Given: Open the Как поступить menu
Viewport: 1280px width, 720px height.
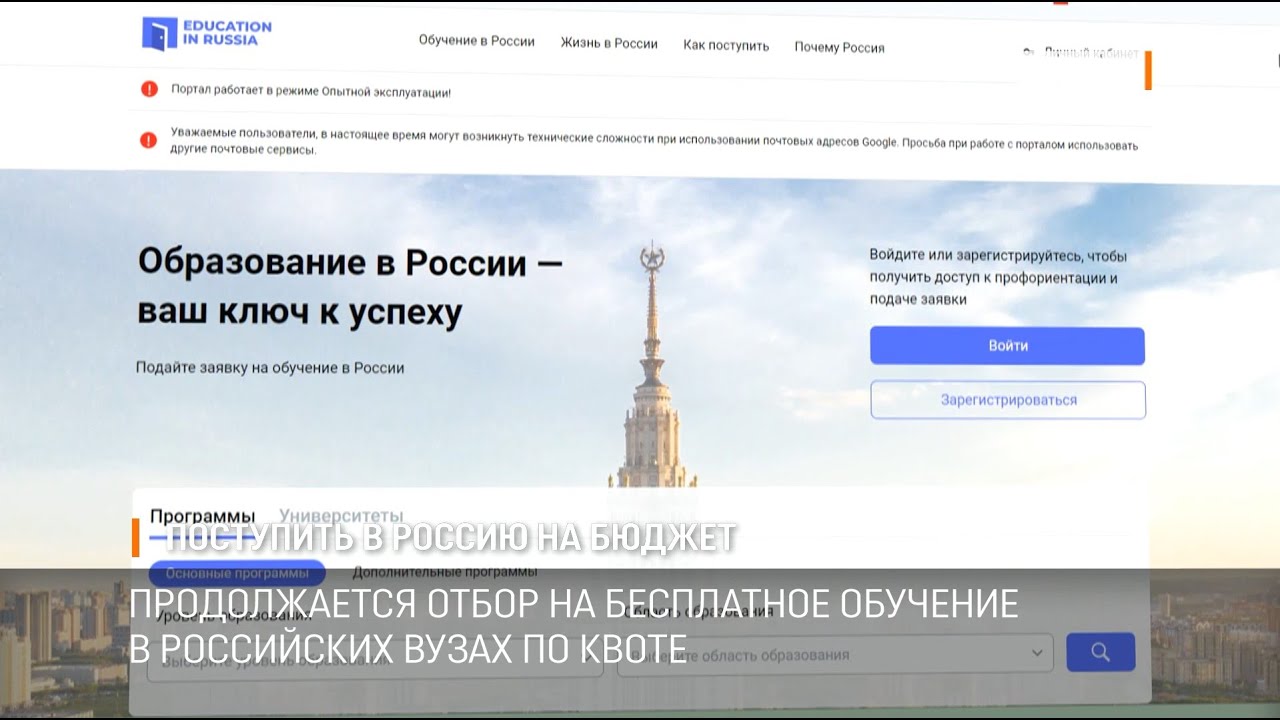Looking at the screenshot, I should click(x=726, y=46).
